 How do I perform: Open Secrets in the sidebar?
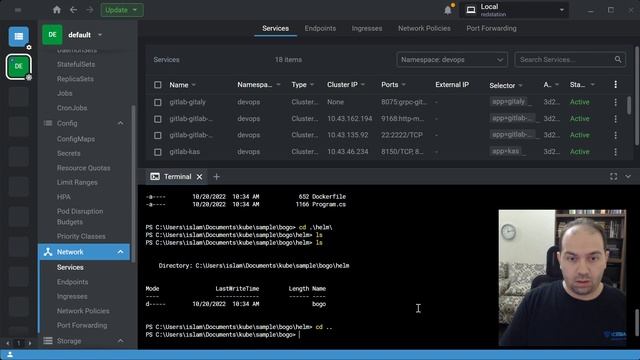(x=69, y=153)
